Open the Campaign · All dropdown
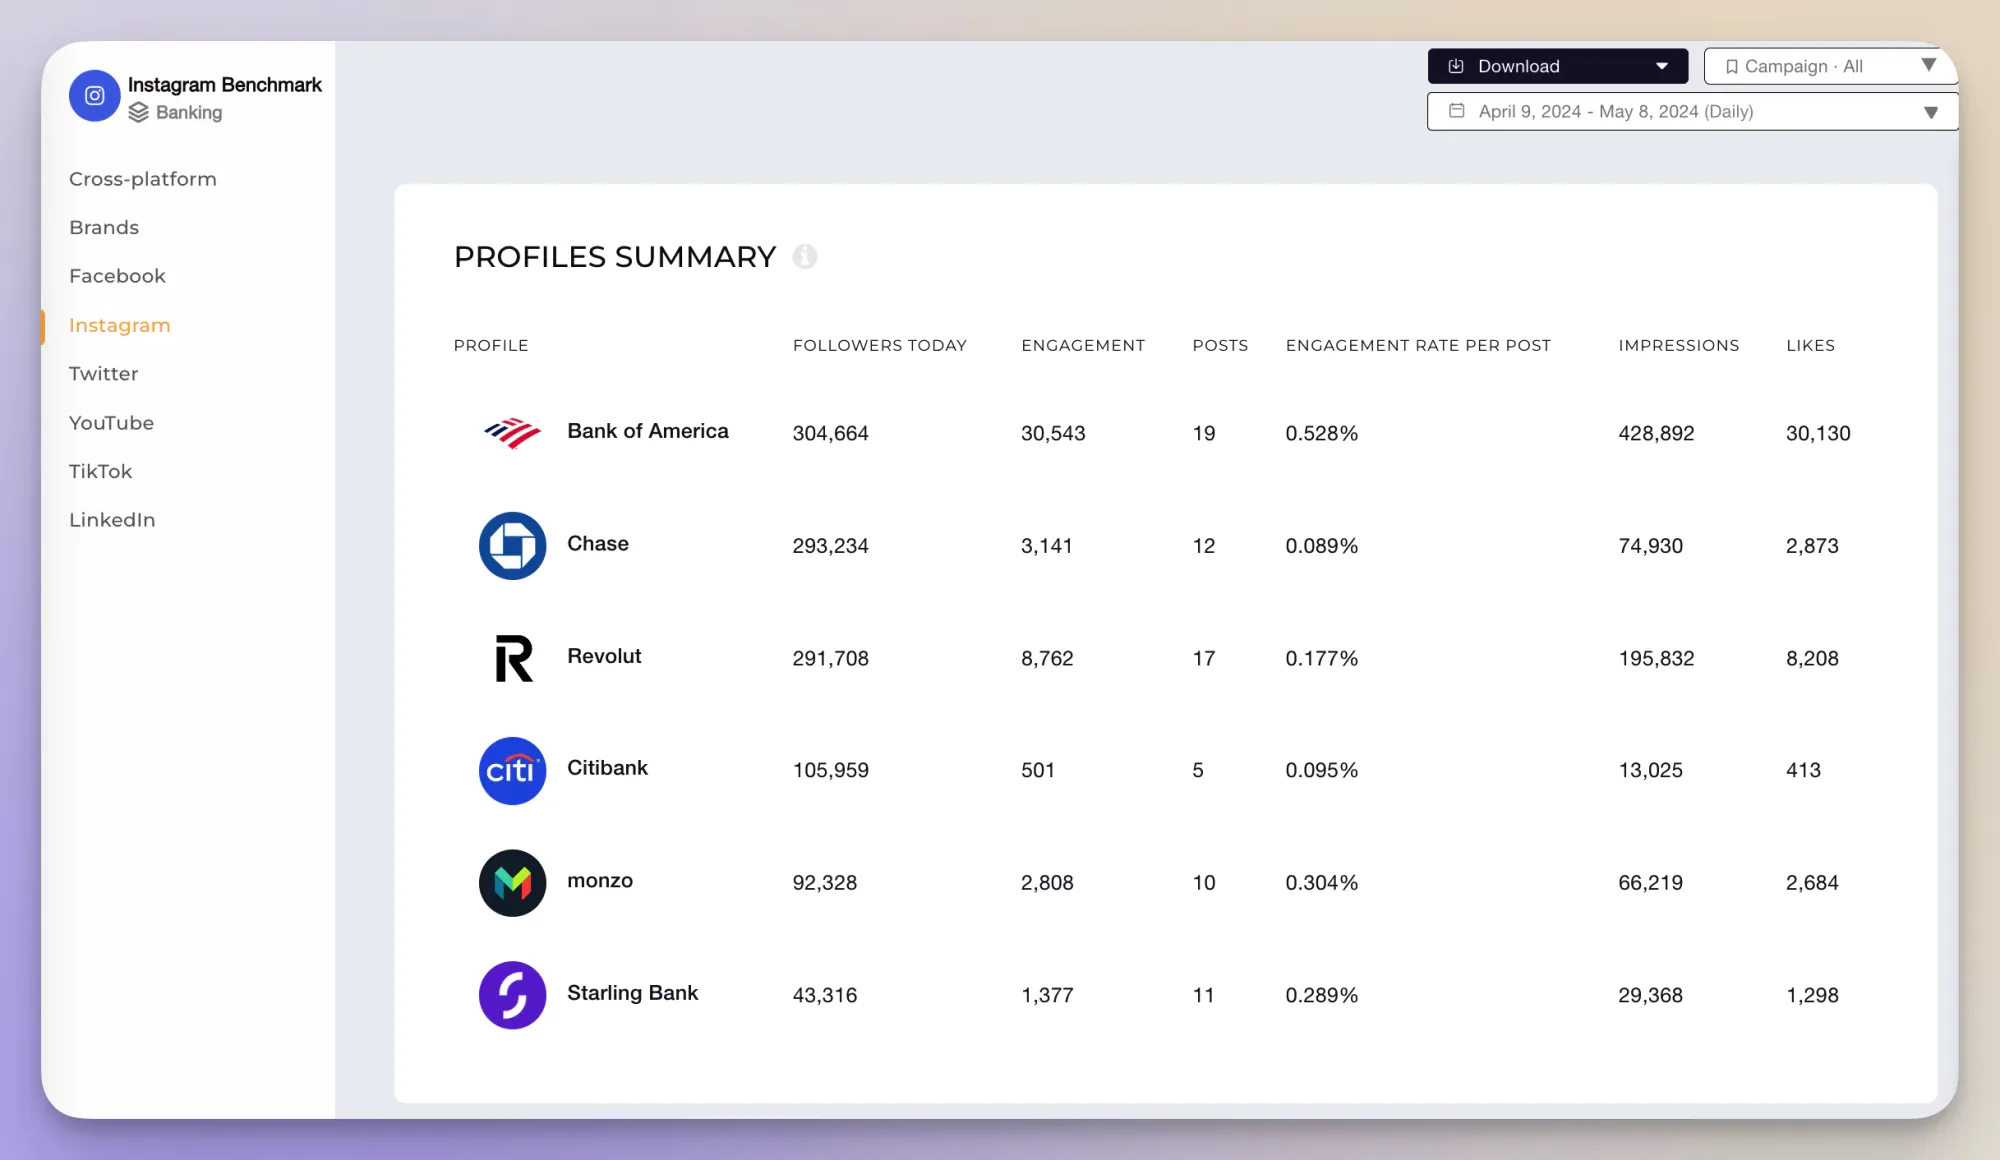The image size is (2000, 1160). click(x=1830, y=66)
